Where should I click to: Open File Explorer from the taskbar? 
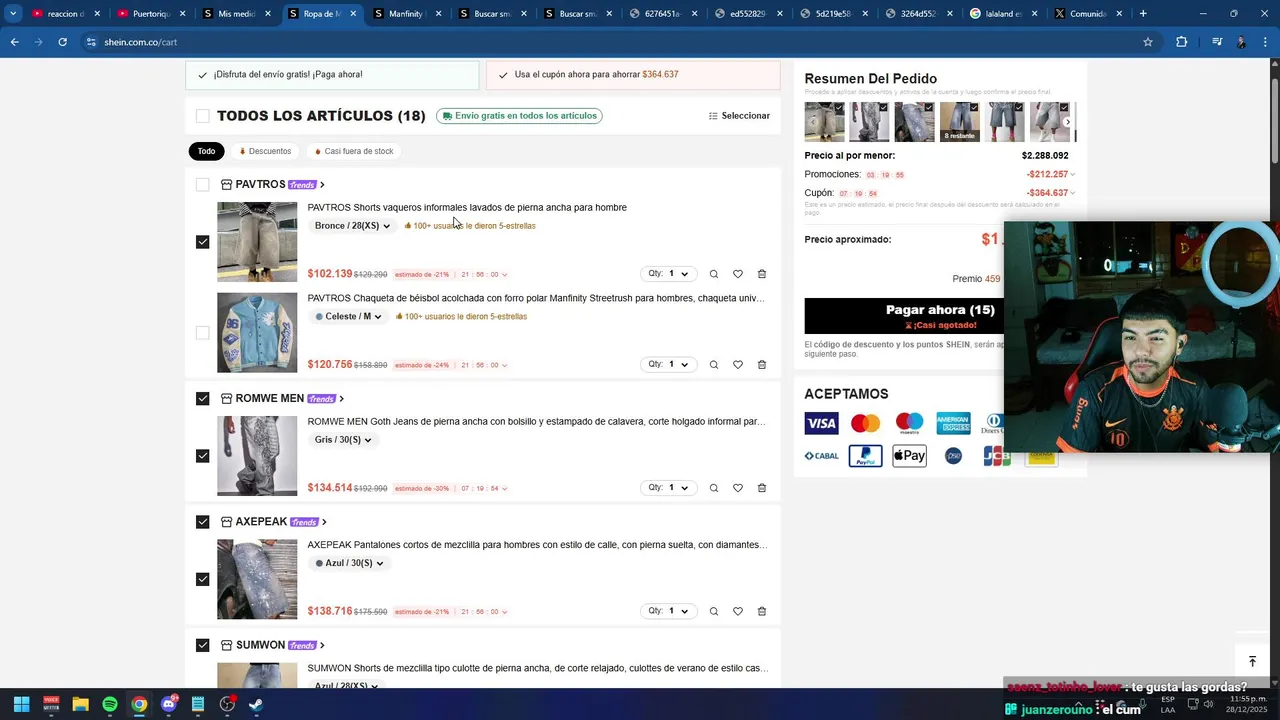(x=80, y=704)
